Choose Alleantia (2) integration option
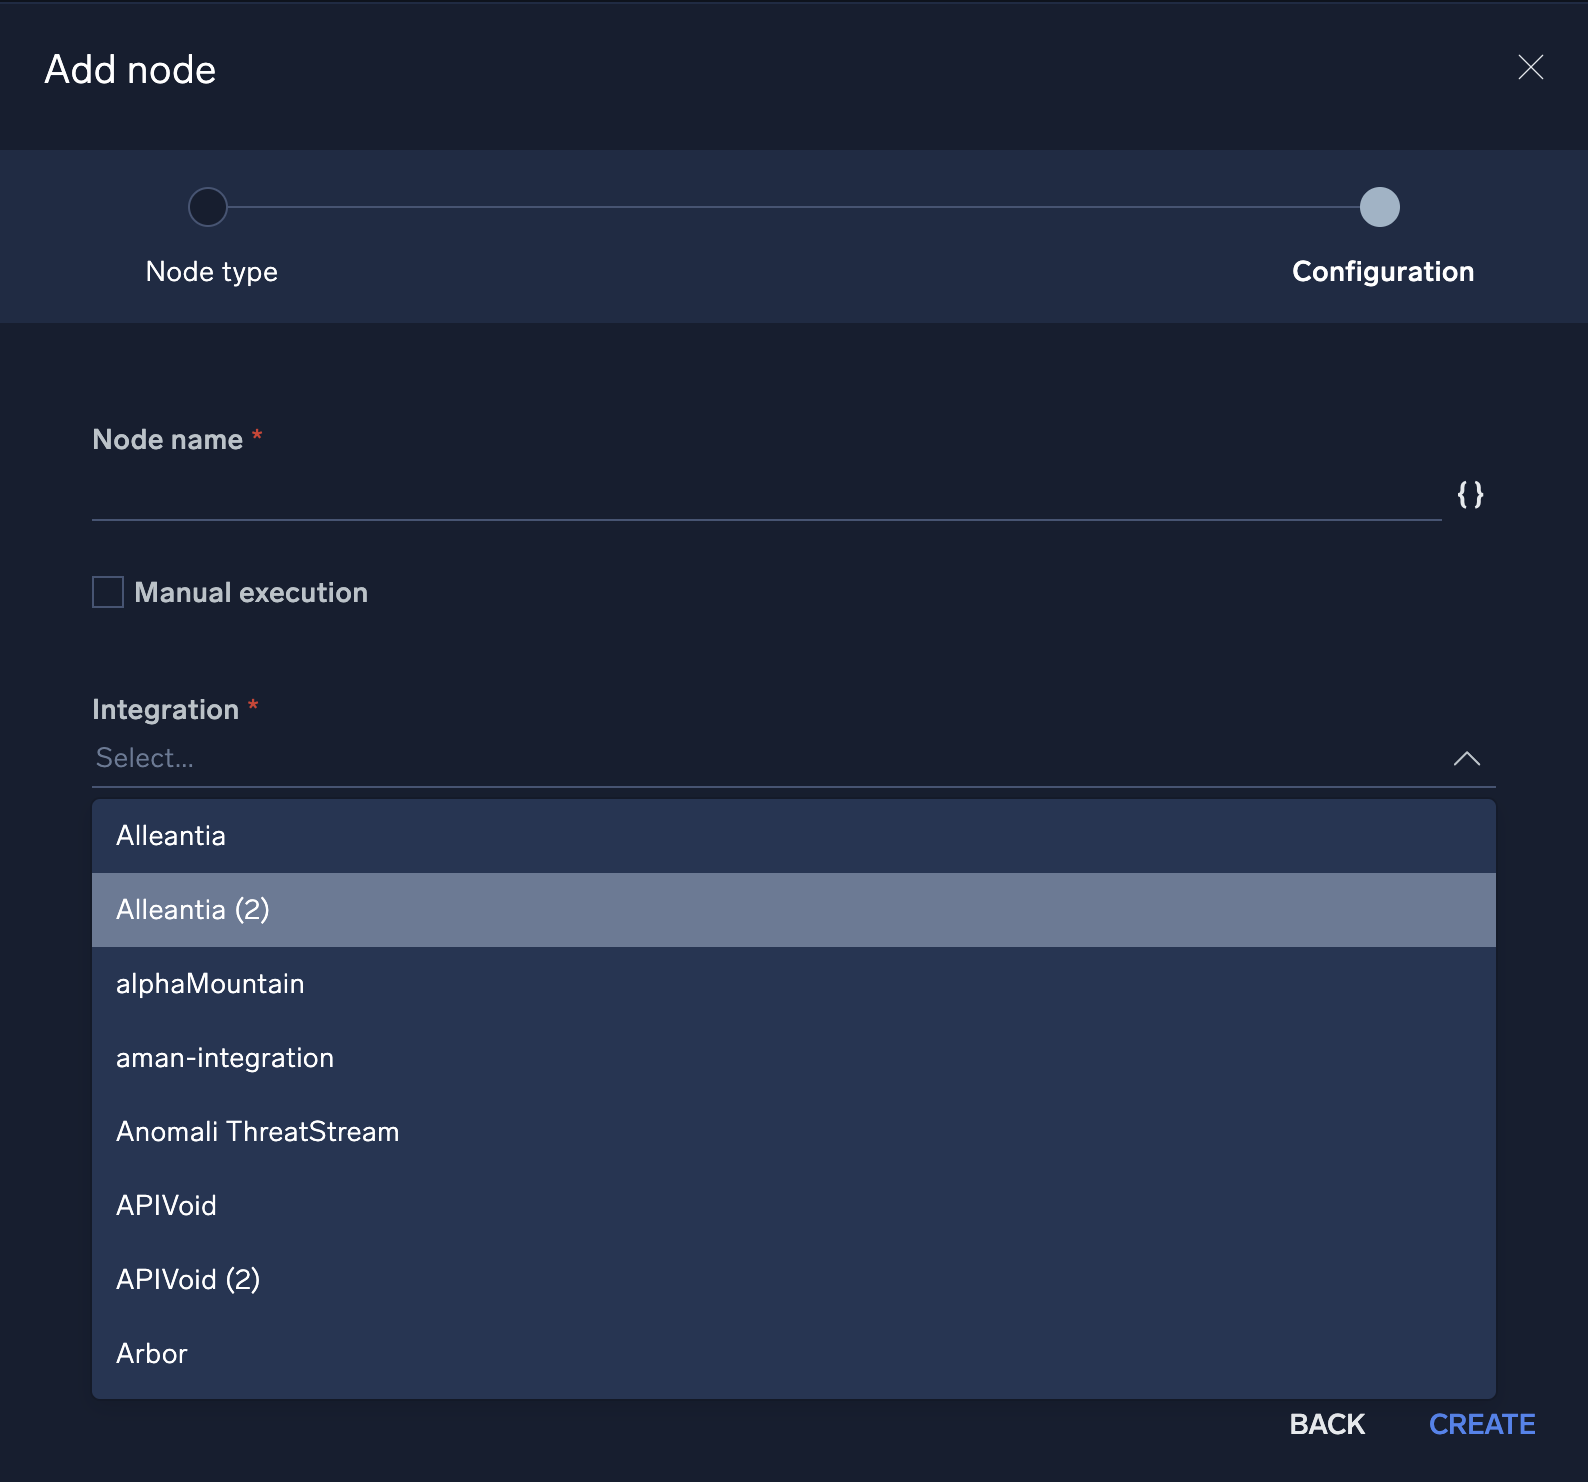This screenshot has height=1482, width=1588. pyautogui.click(x=193, y=910)
